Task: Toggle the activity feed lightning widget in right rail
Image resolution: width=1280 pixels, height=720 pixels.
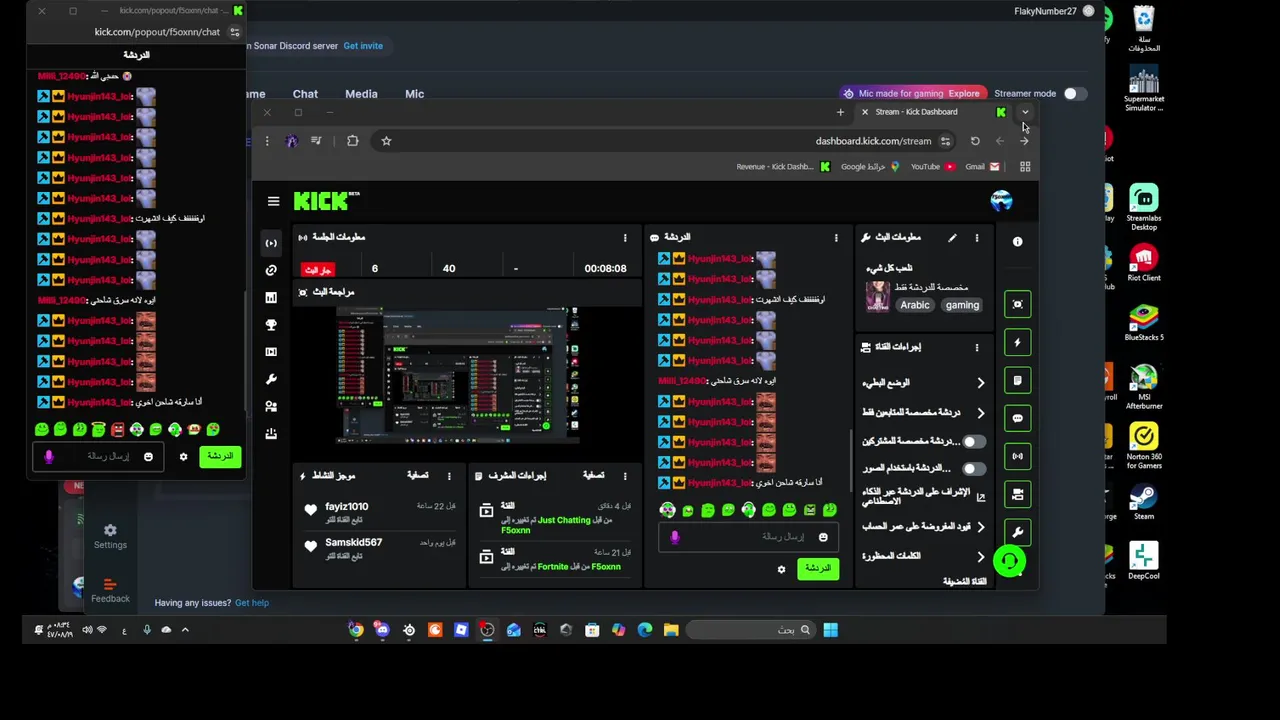Action: point(1017,342)
